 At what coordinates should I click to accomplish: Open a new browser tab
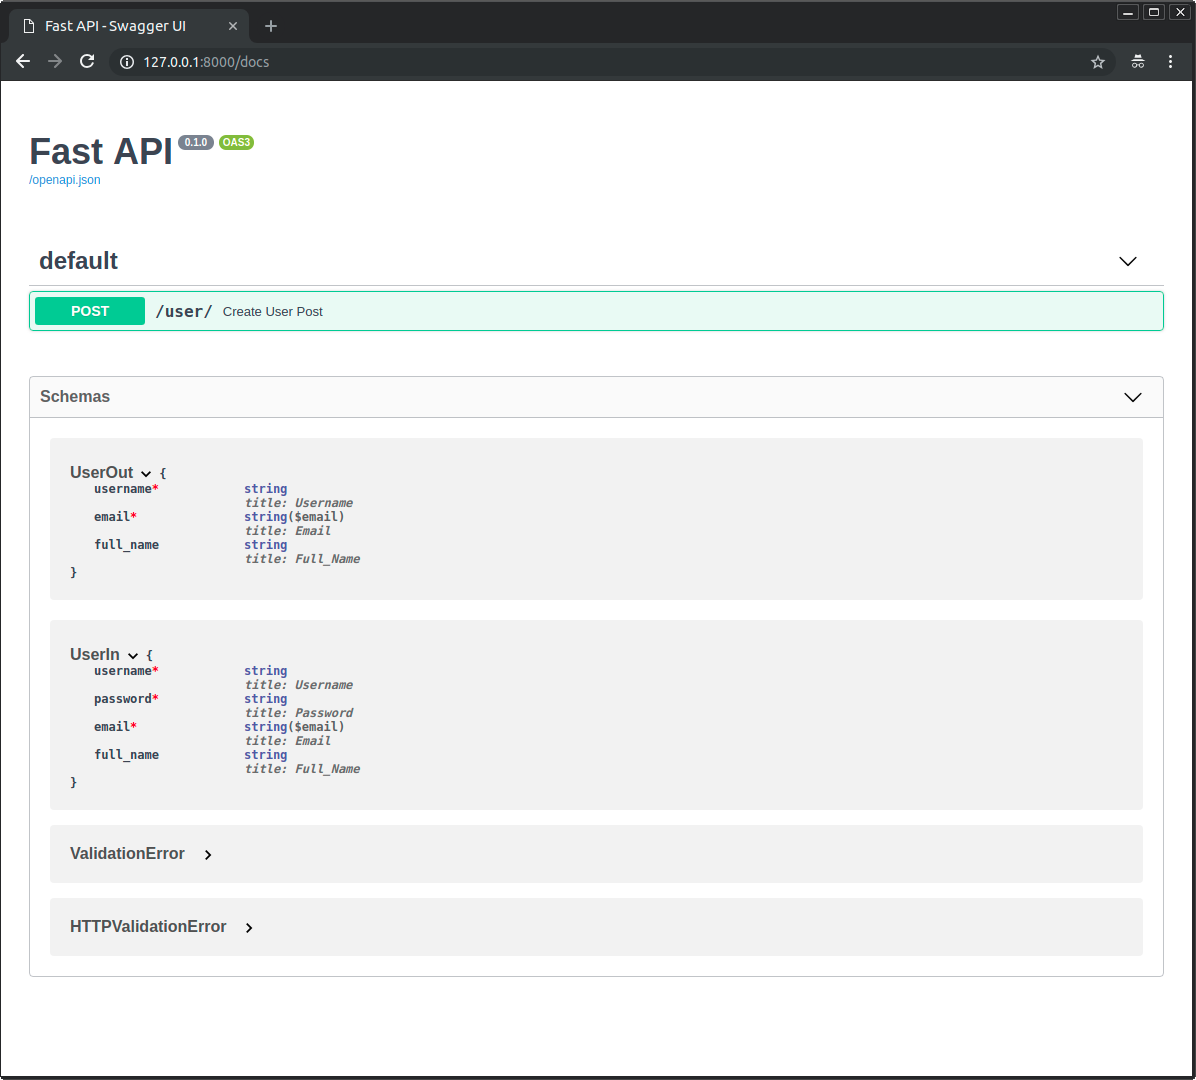[x=271, y=26]
